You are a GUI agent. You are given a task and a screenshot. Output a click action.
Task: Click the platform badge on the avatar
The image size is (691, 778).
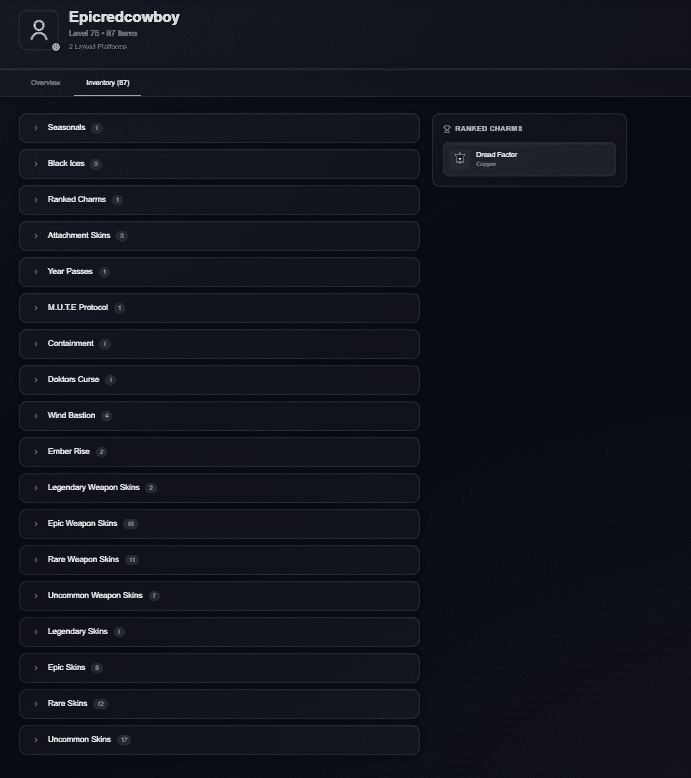coord(56,47)
